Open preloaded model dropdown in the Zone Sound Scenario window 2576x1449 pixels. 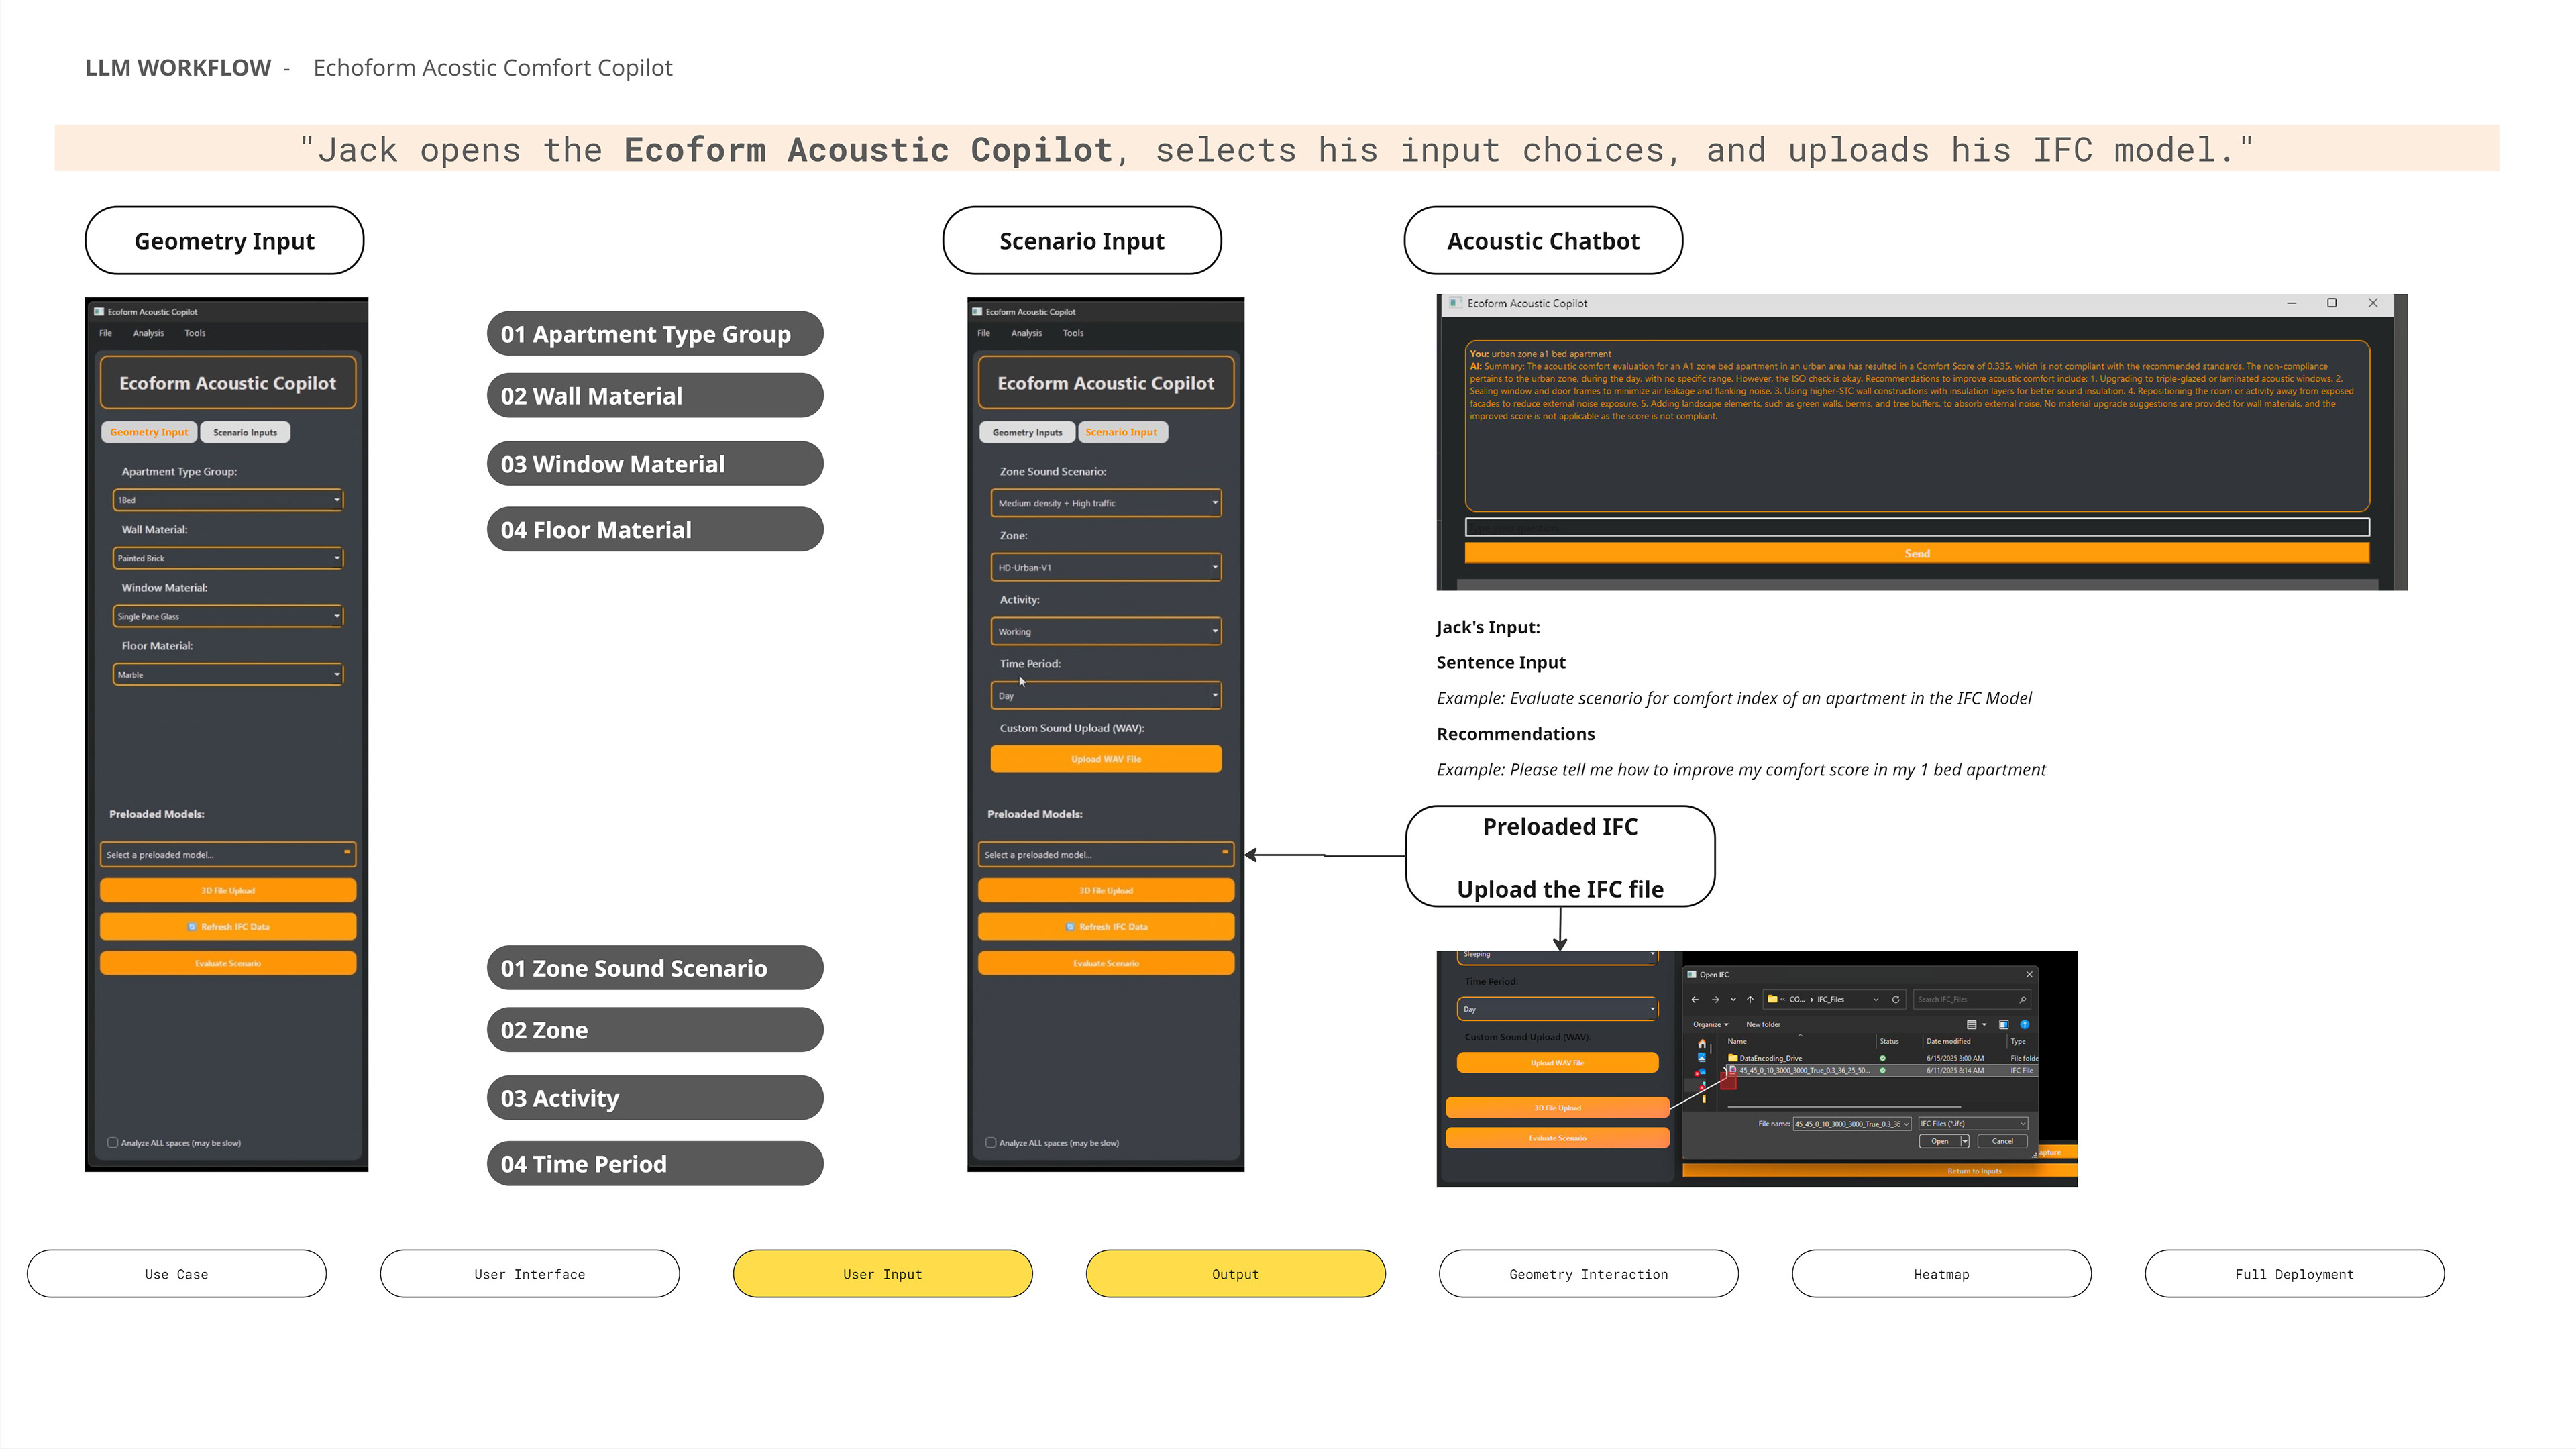[x=1106, y=854]
